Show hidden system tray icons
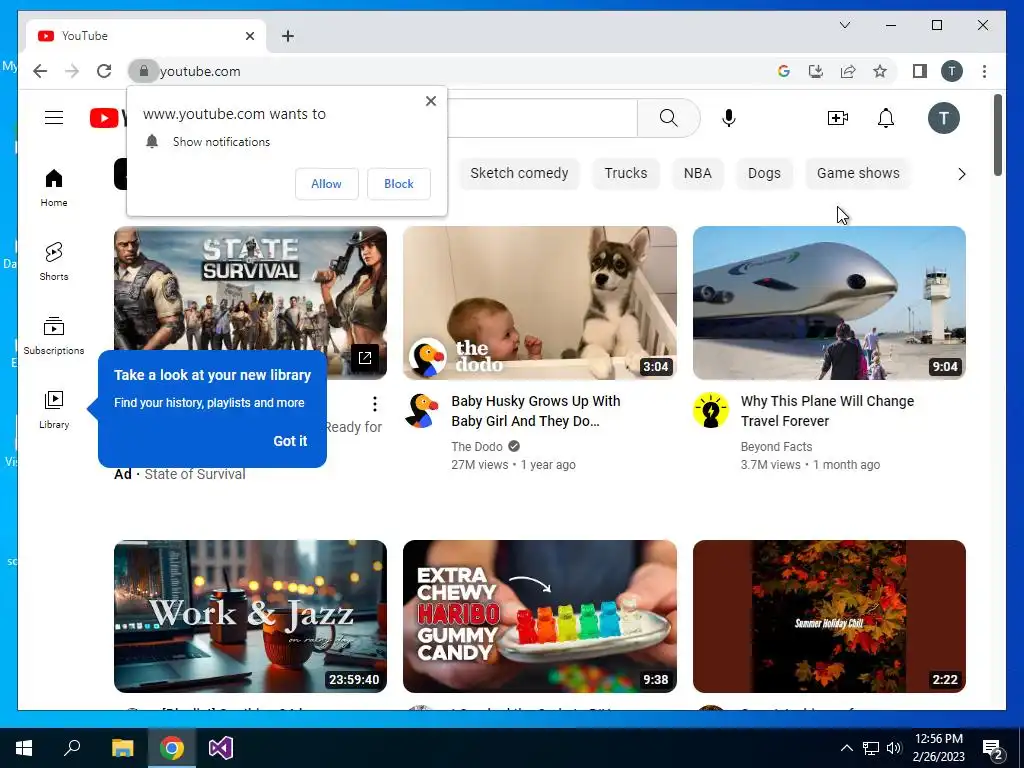 [846, 748]
